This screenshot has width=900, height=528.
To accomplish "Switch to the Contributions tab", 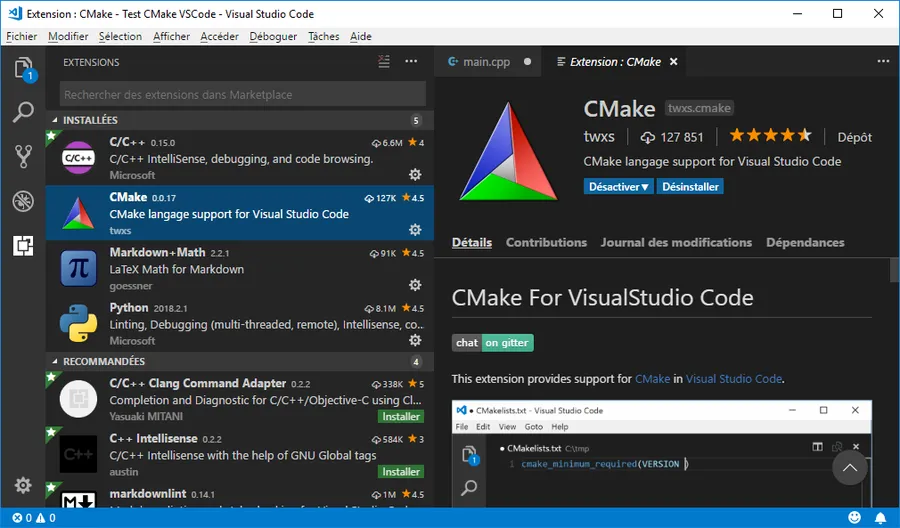I will coord(546,242).
